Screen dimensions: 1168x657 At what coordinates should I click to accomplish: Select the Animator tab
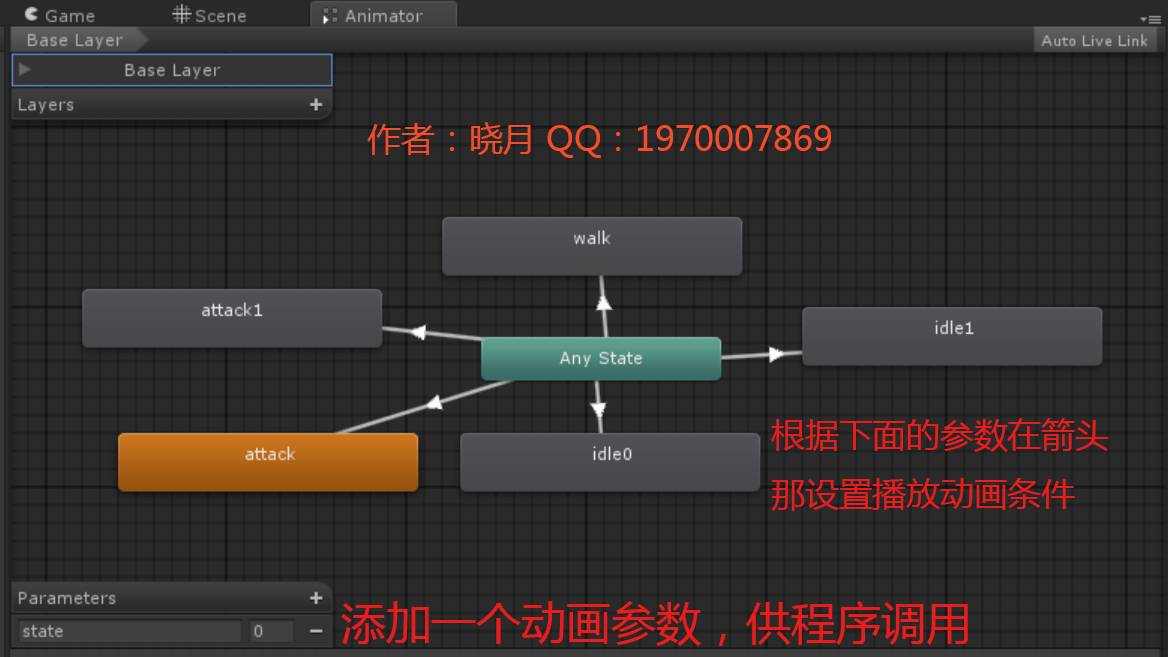tap(383, 15)
